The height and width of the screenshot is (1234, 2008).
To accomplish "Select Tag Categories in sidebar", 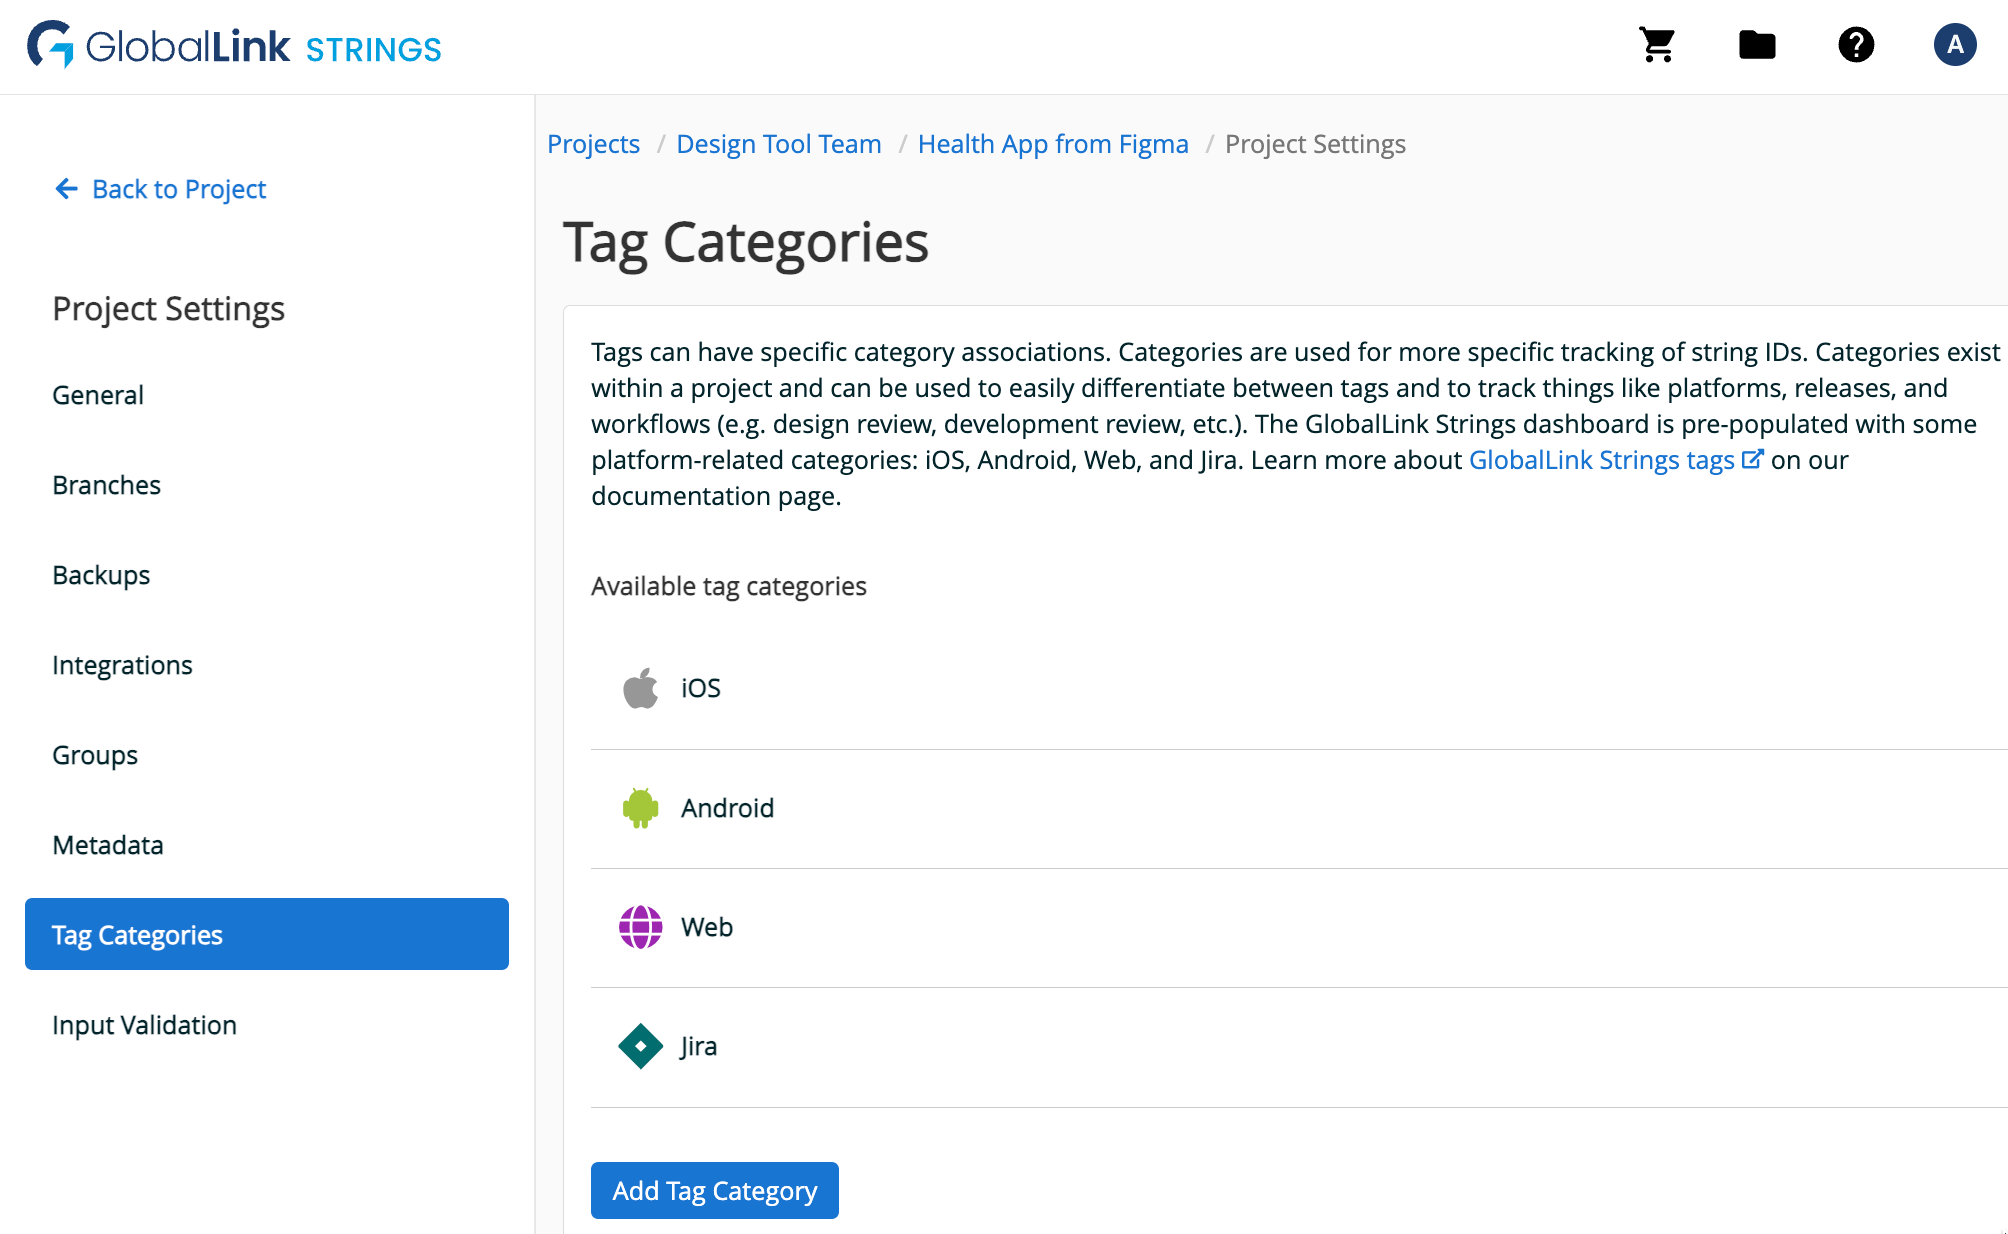I will click(267, 934).
